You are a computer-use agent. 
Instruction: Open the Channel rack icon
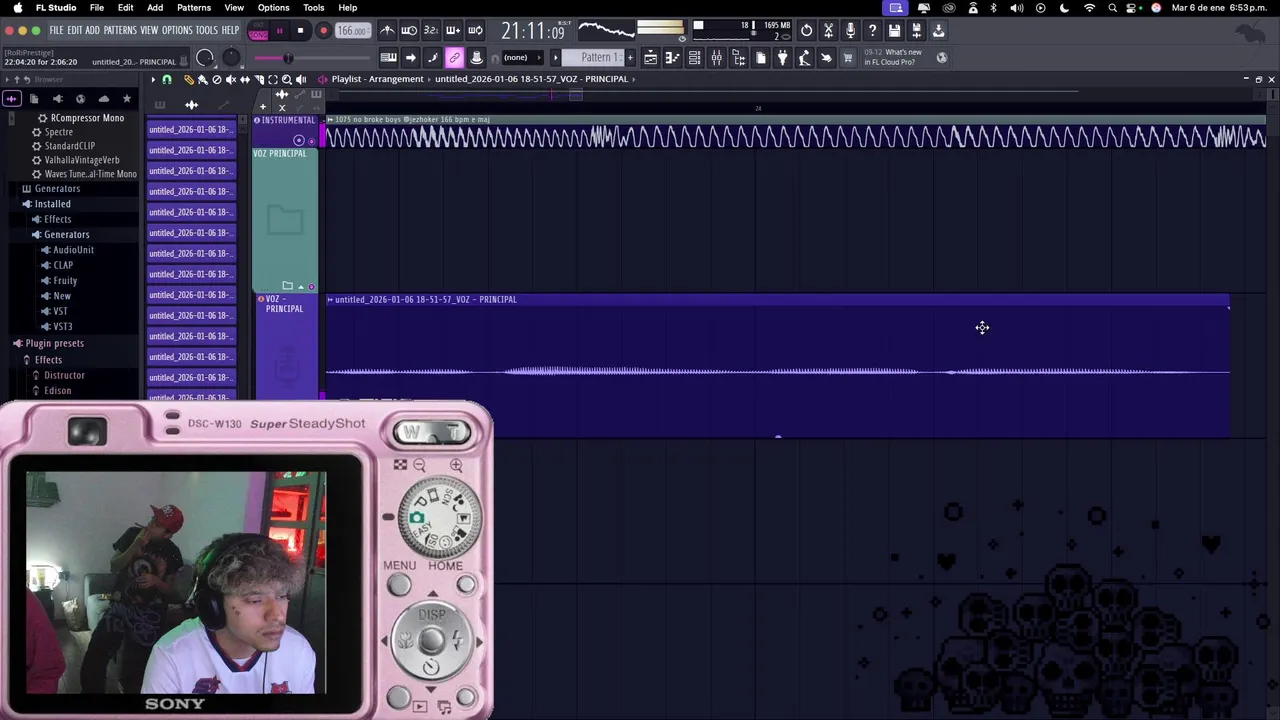click(694, 57)
